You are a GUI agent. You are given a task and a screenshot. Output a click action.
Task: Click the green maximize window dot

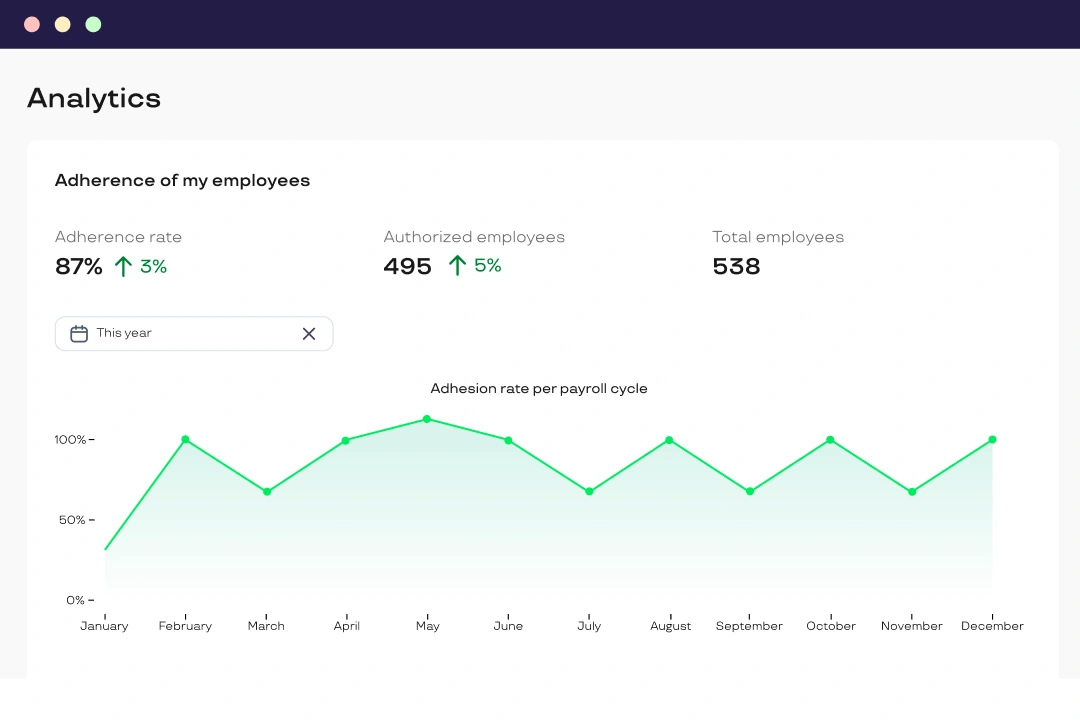coord(93,24)
